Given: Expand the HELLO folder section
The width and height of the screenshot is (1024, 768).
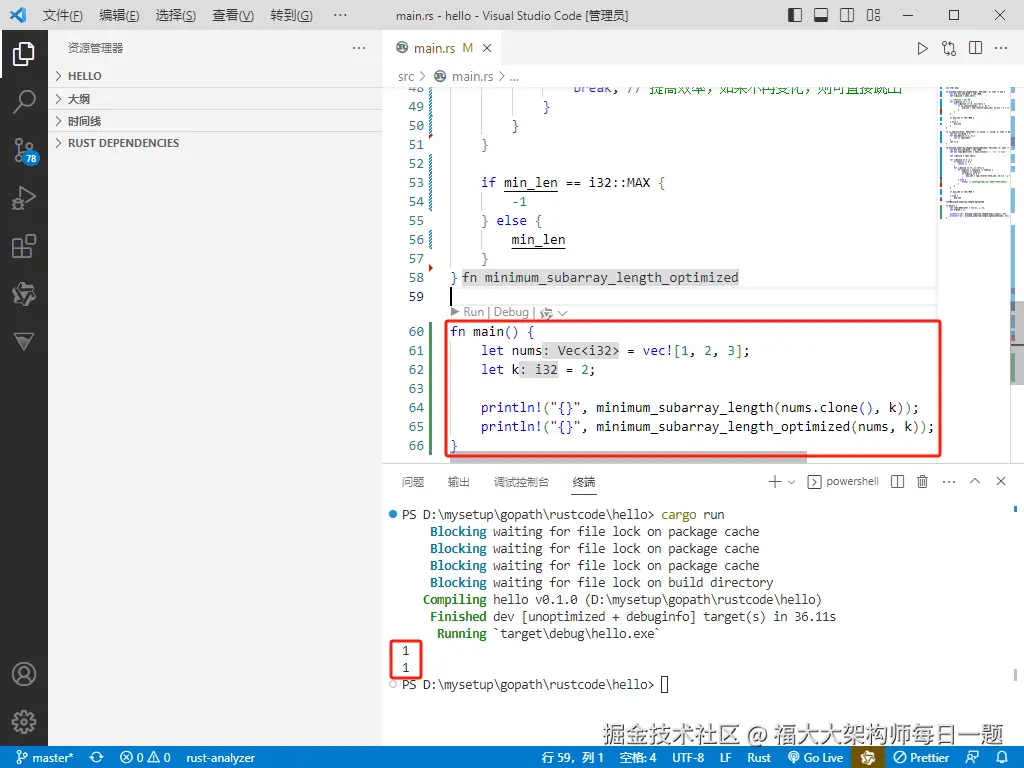Looking at the screenshot, I should [215, 76].
